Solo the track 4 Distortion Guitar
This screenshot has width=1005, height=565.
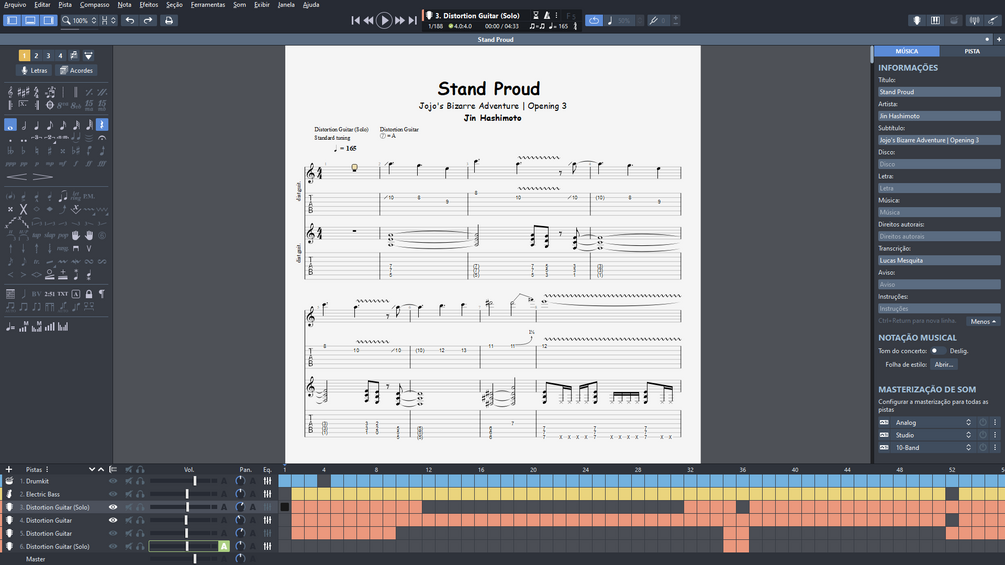140,520
